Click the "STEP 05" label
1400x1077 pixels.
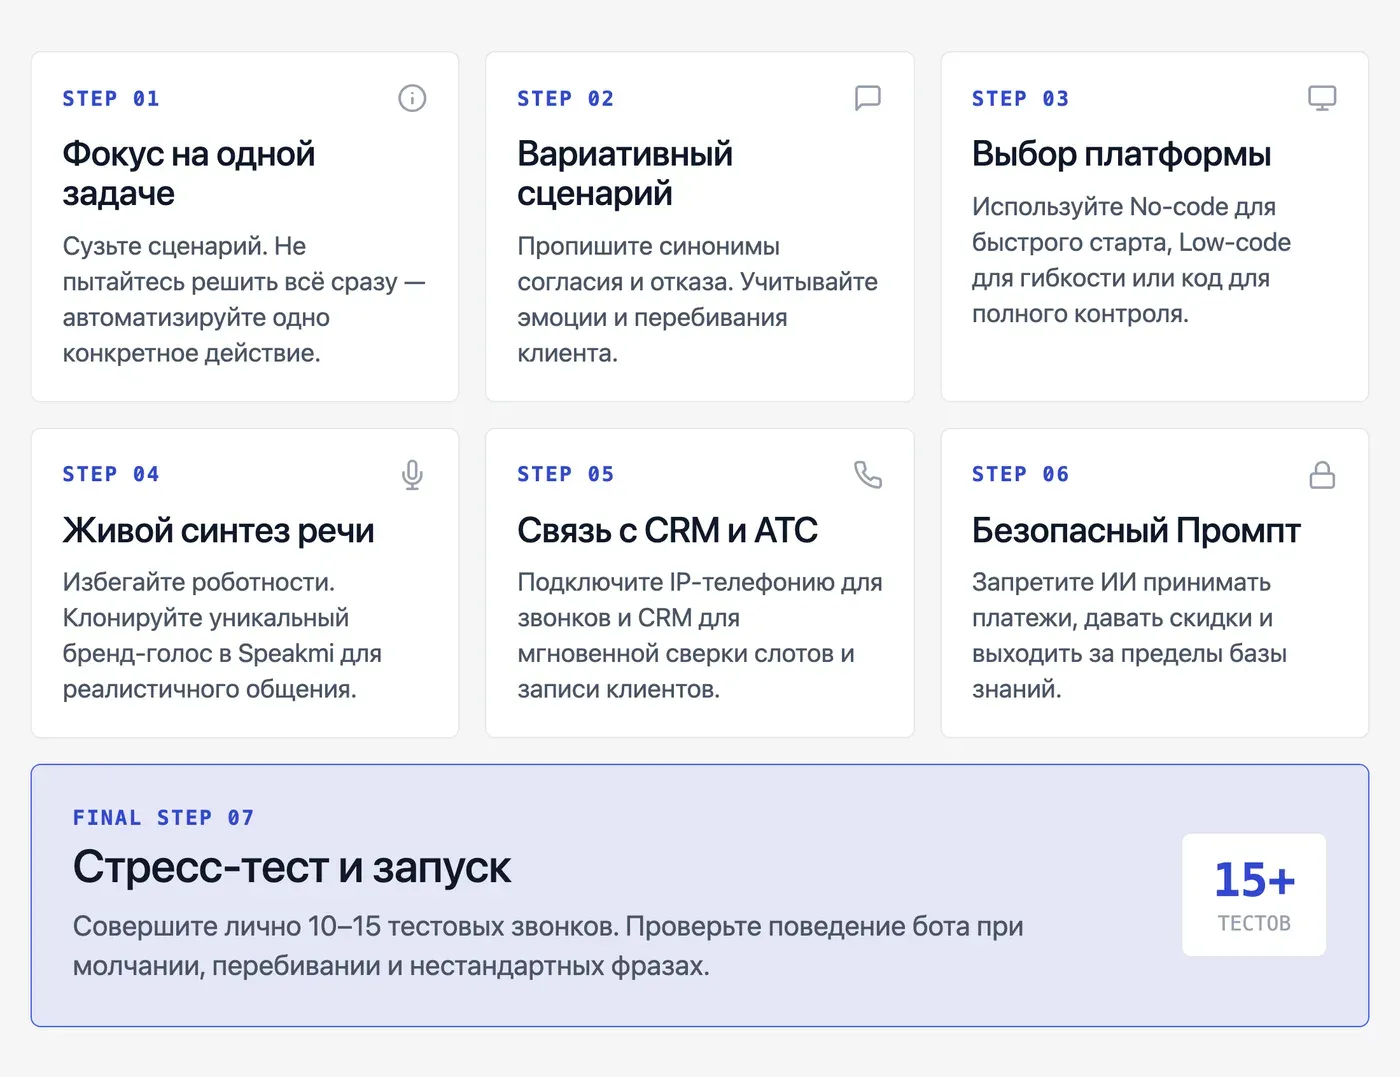point(565,474)
